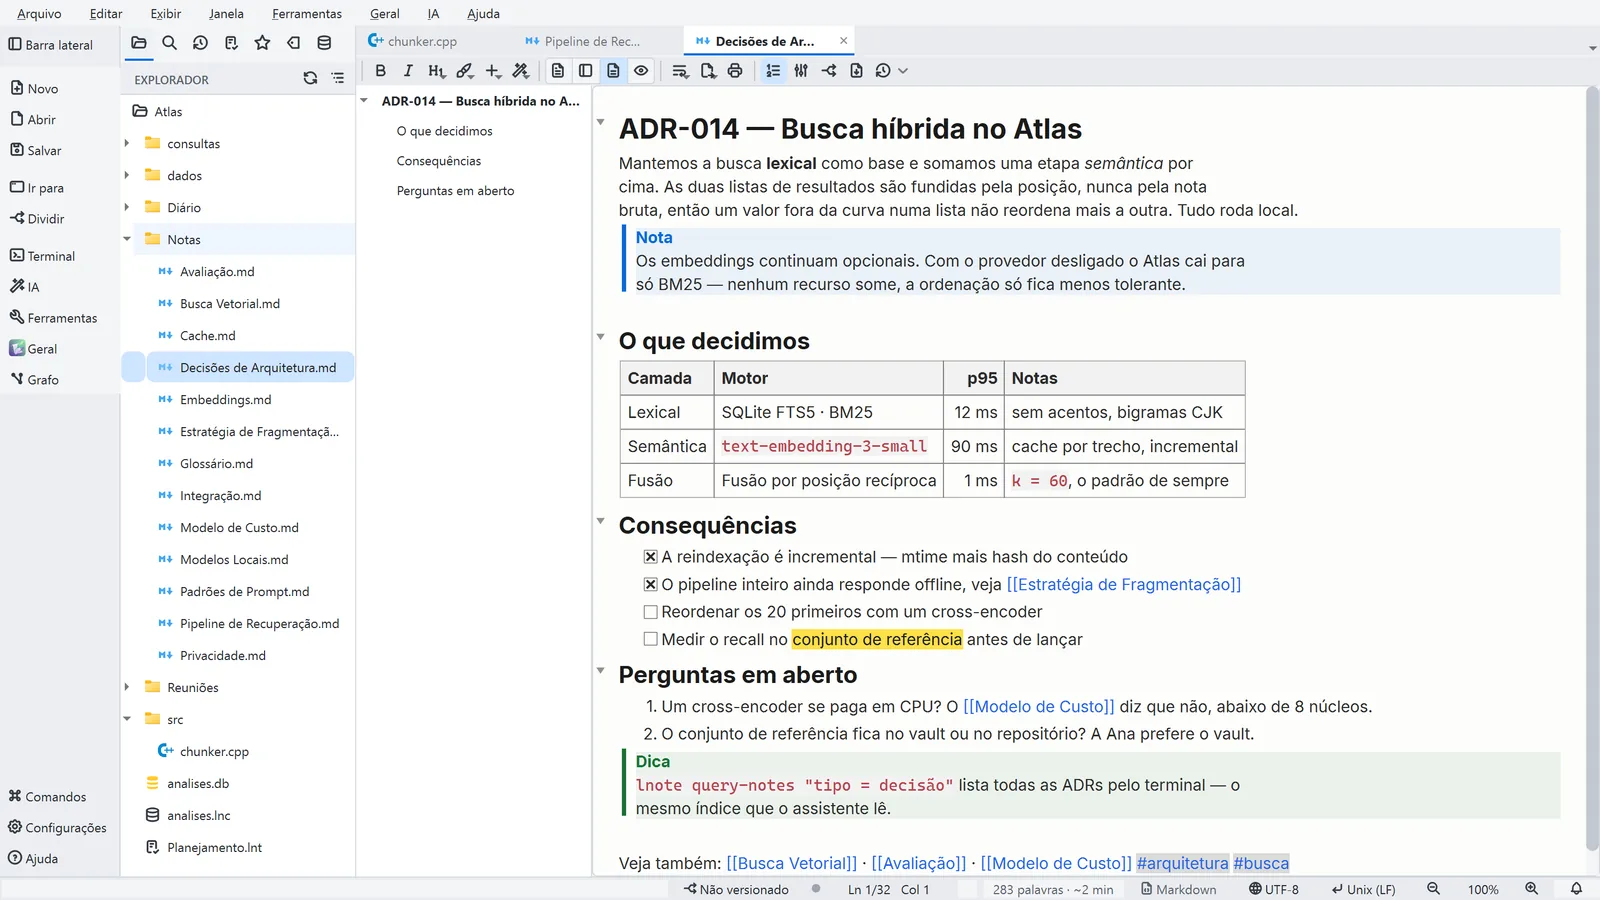Click the editor vertical scrollbar

[x=1592, y=470]
